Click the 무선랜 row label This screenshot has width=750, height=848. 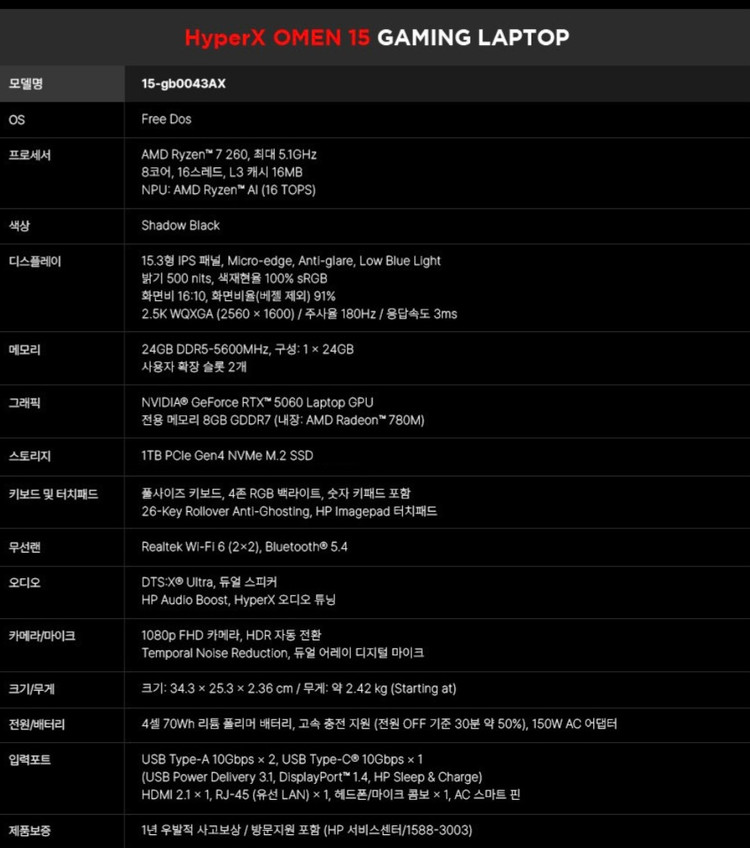(24, 547)
